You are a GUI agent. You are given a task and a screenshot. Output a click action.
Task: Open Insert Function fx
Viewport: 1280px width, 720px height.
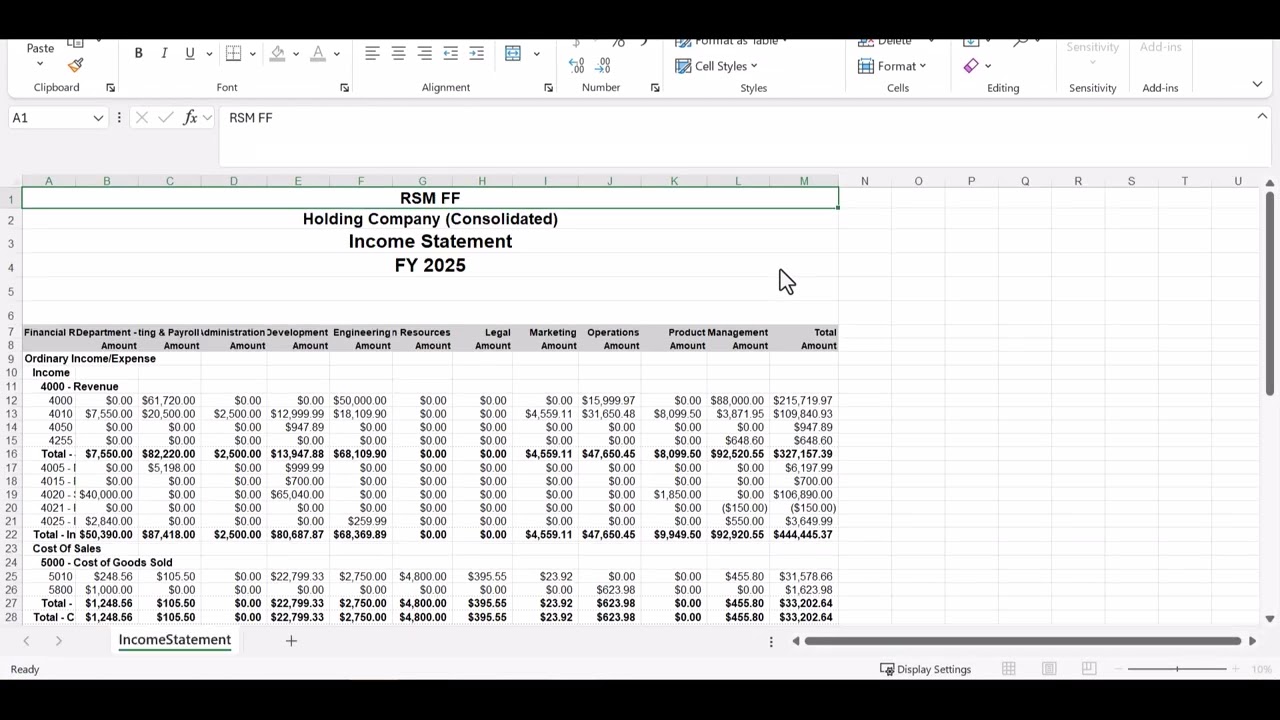click(x=190, y=118)
